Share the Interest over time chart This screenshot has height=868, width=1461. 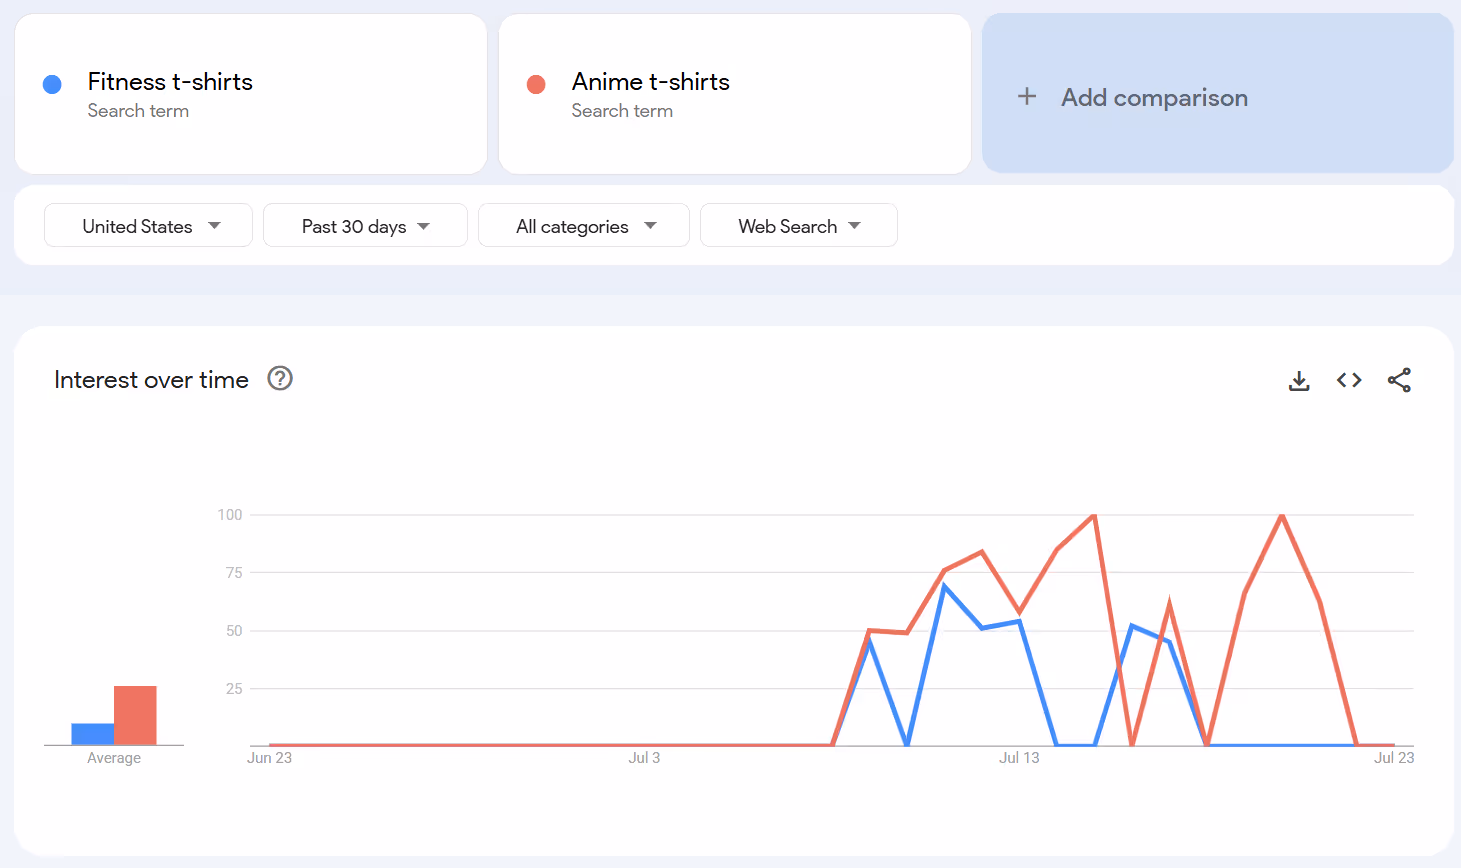[x=1399, y=380]
